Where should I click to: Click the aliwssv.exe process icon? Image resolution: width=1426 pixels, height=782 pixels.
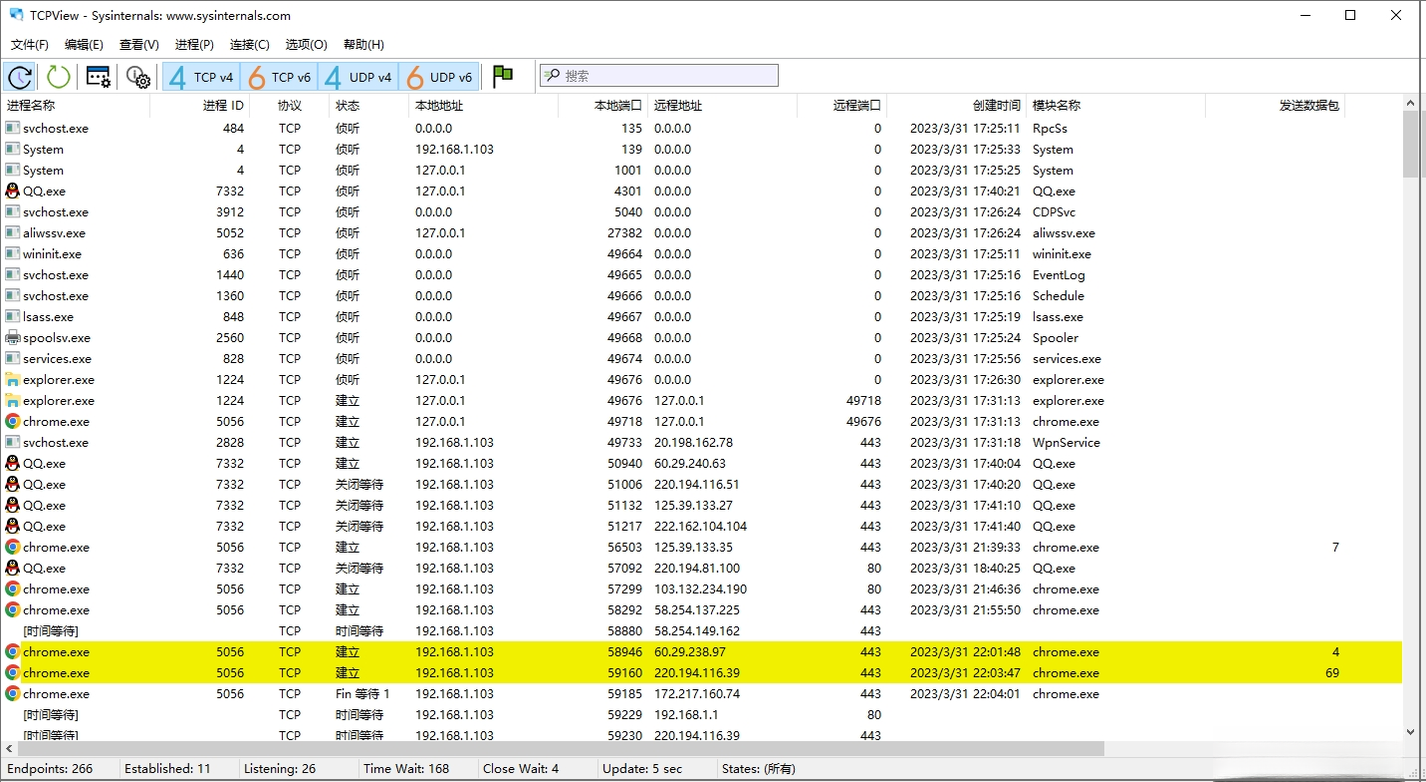pyautogui.click(x=12, y=233)
